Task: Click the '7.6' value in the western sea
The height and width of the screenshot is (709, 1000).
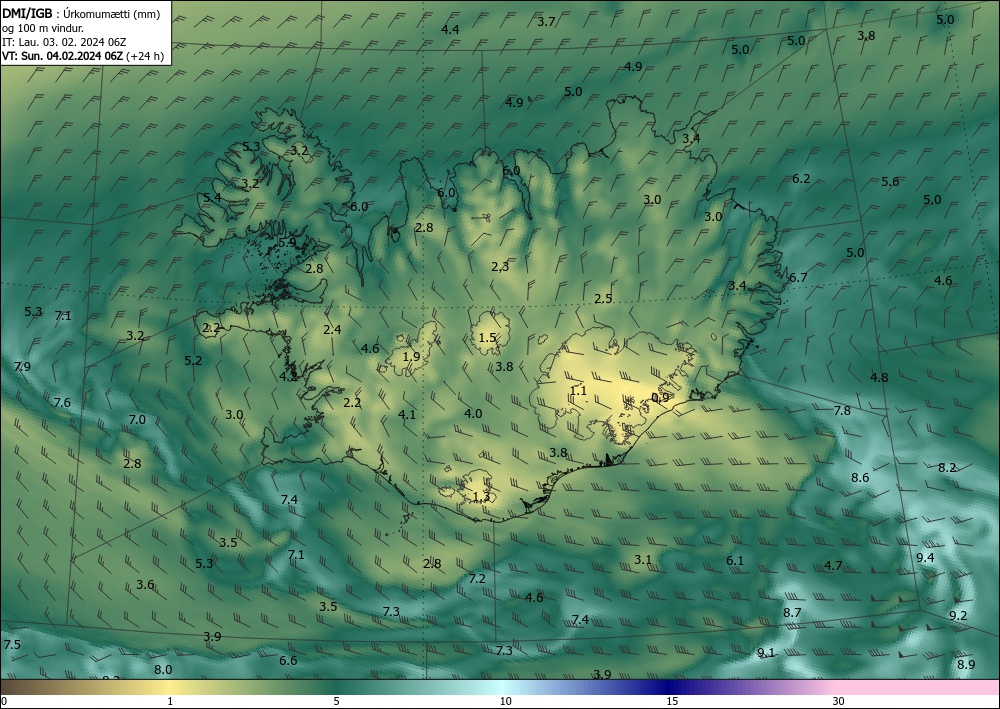Action: (x=62, y=402)
